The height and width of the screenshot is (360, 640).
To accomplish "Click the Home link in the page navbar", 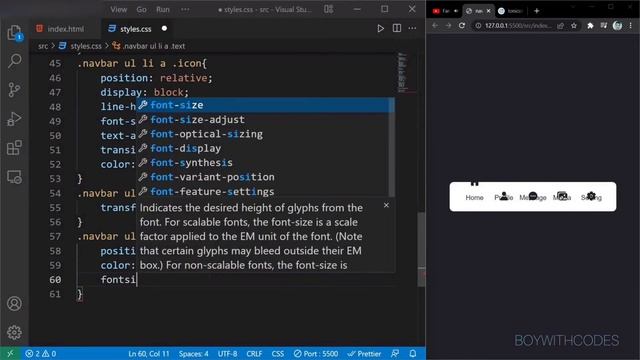I will click(474, 197).
